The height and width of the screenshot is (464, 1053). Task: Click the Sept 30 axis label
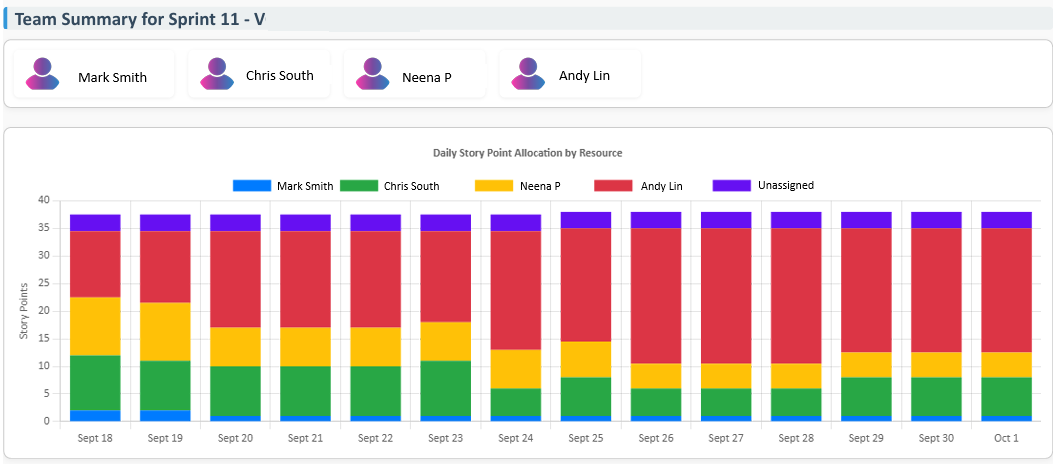click(x=936, y=438)
